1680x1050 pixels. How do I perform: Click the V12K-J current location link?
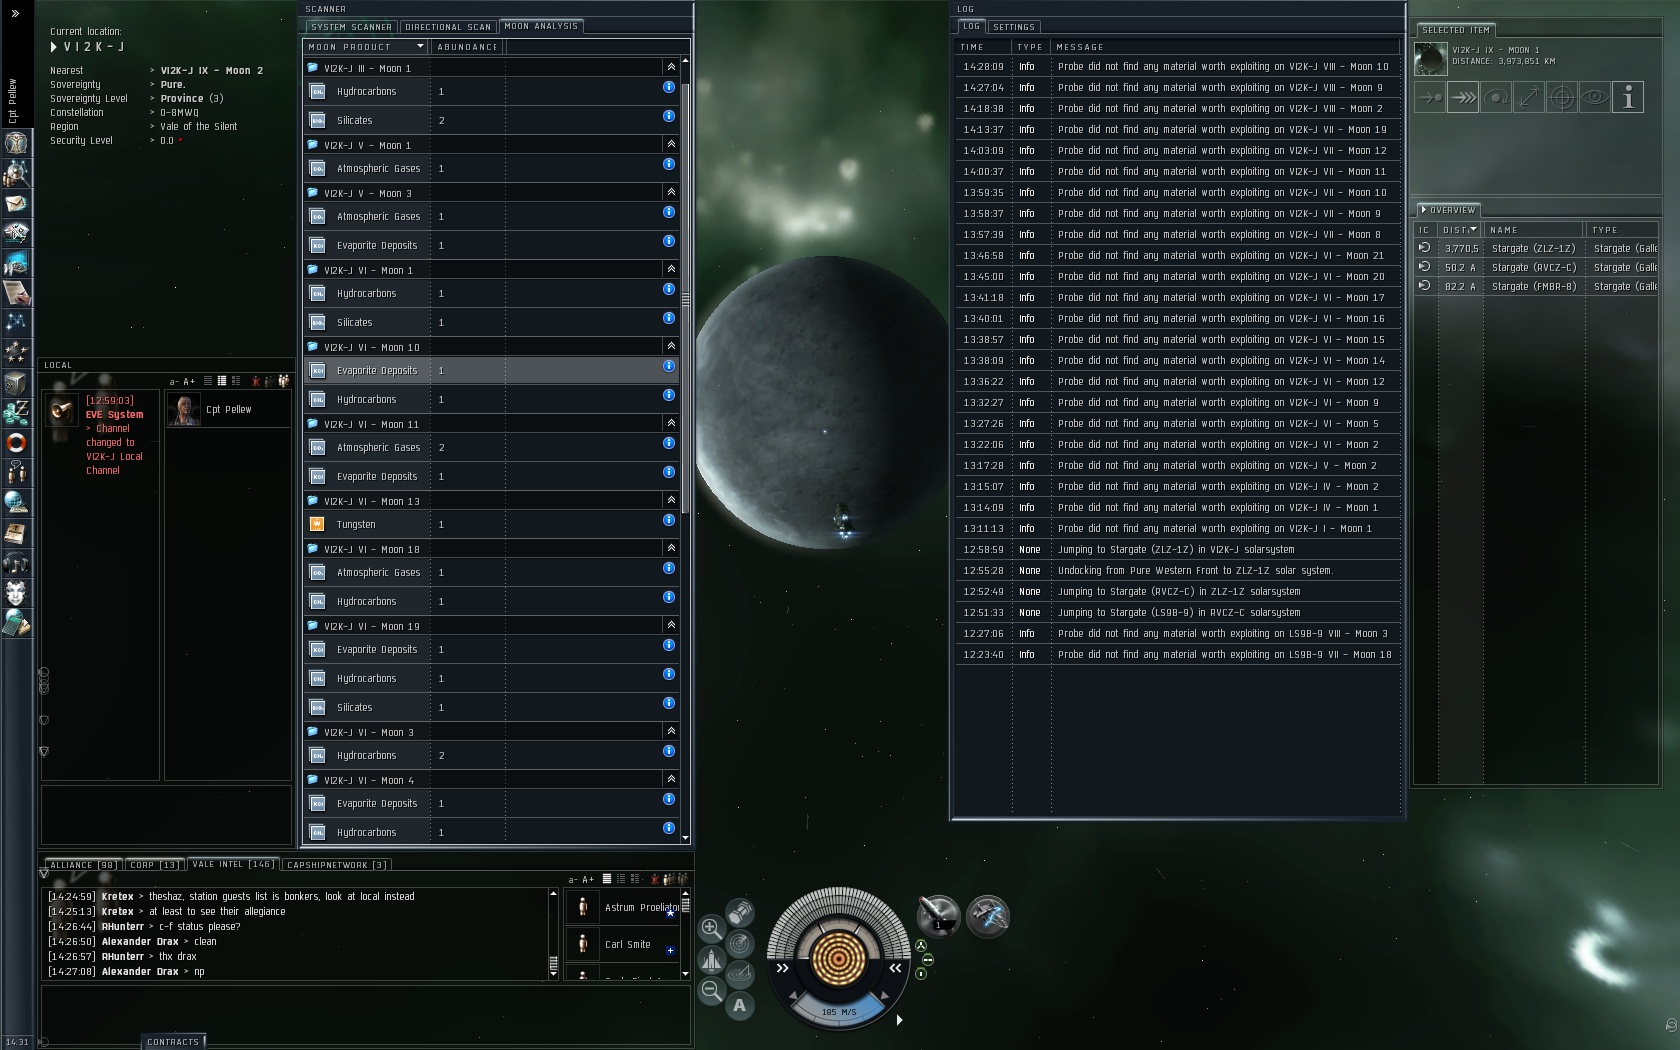click(94, 47)
